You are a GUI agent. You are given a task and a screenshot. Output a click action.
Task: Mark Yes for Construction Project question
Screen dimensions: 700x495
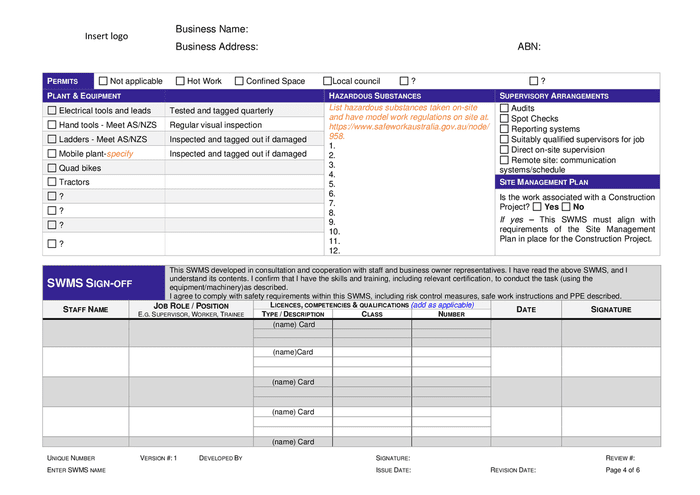click(537, 207)
